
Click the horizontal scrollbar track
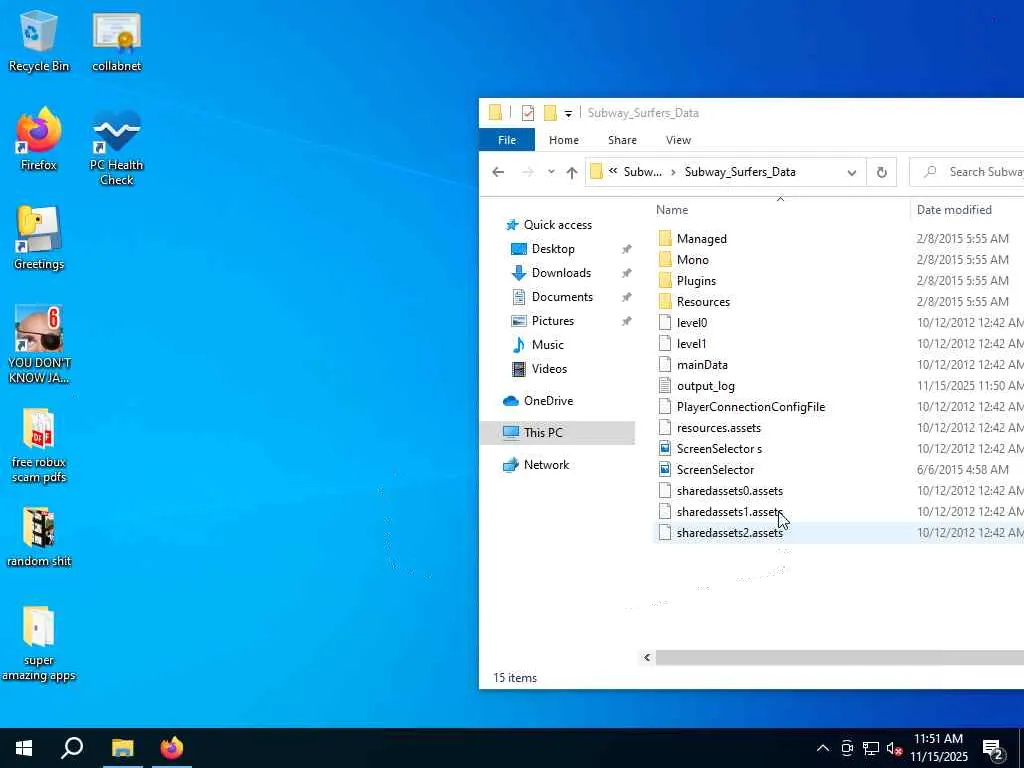[840, 658]
